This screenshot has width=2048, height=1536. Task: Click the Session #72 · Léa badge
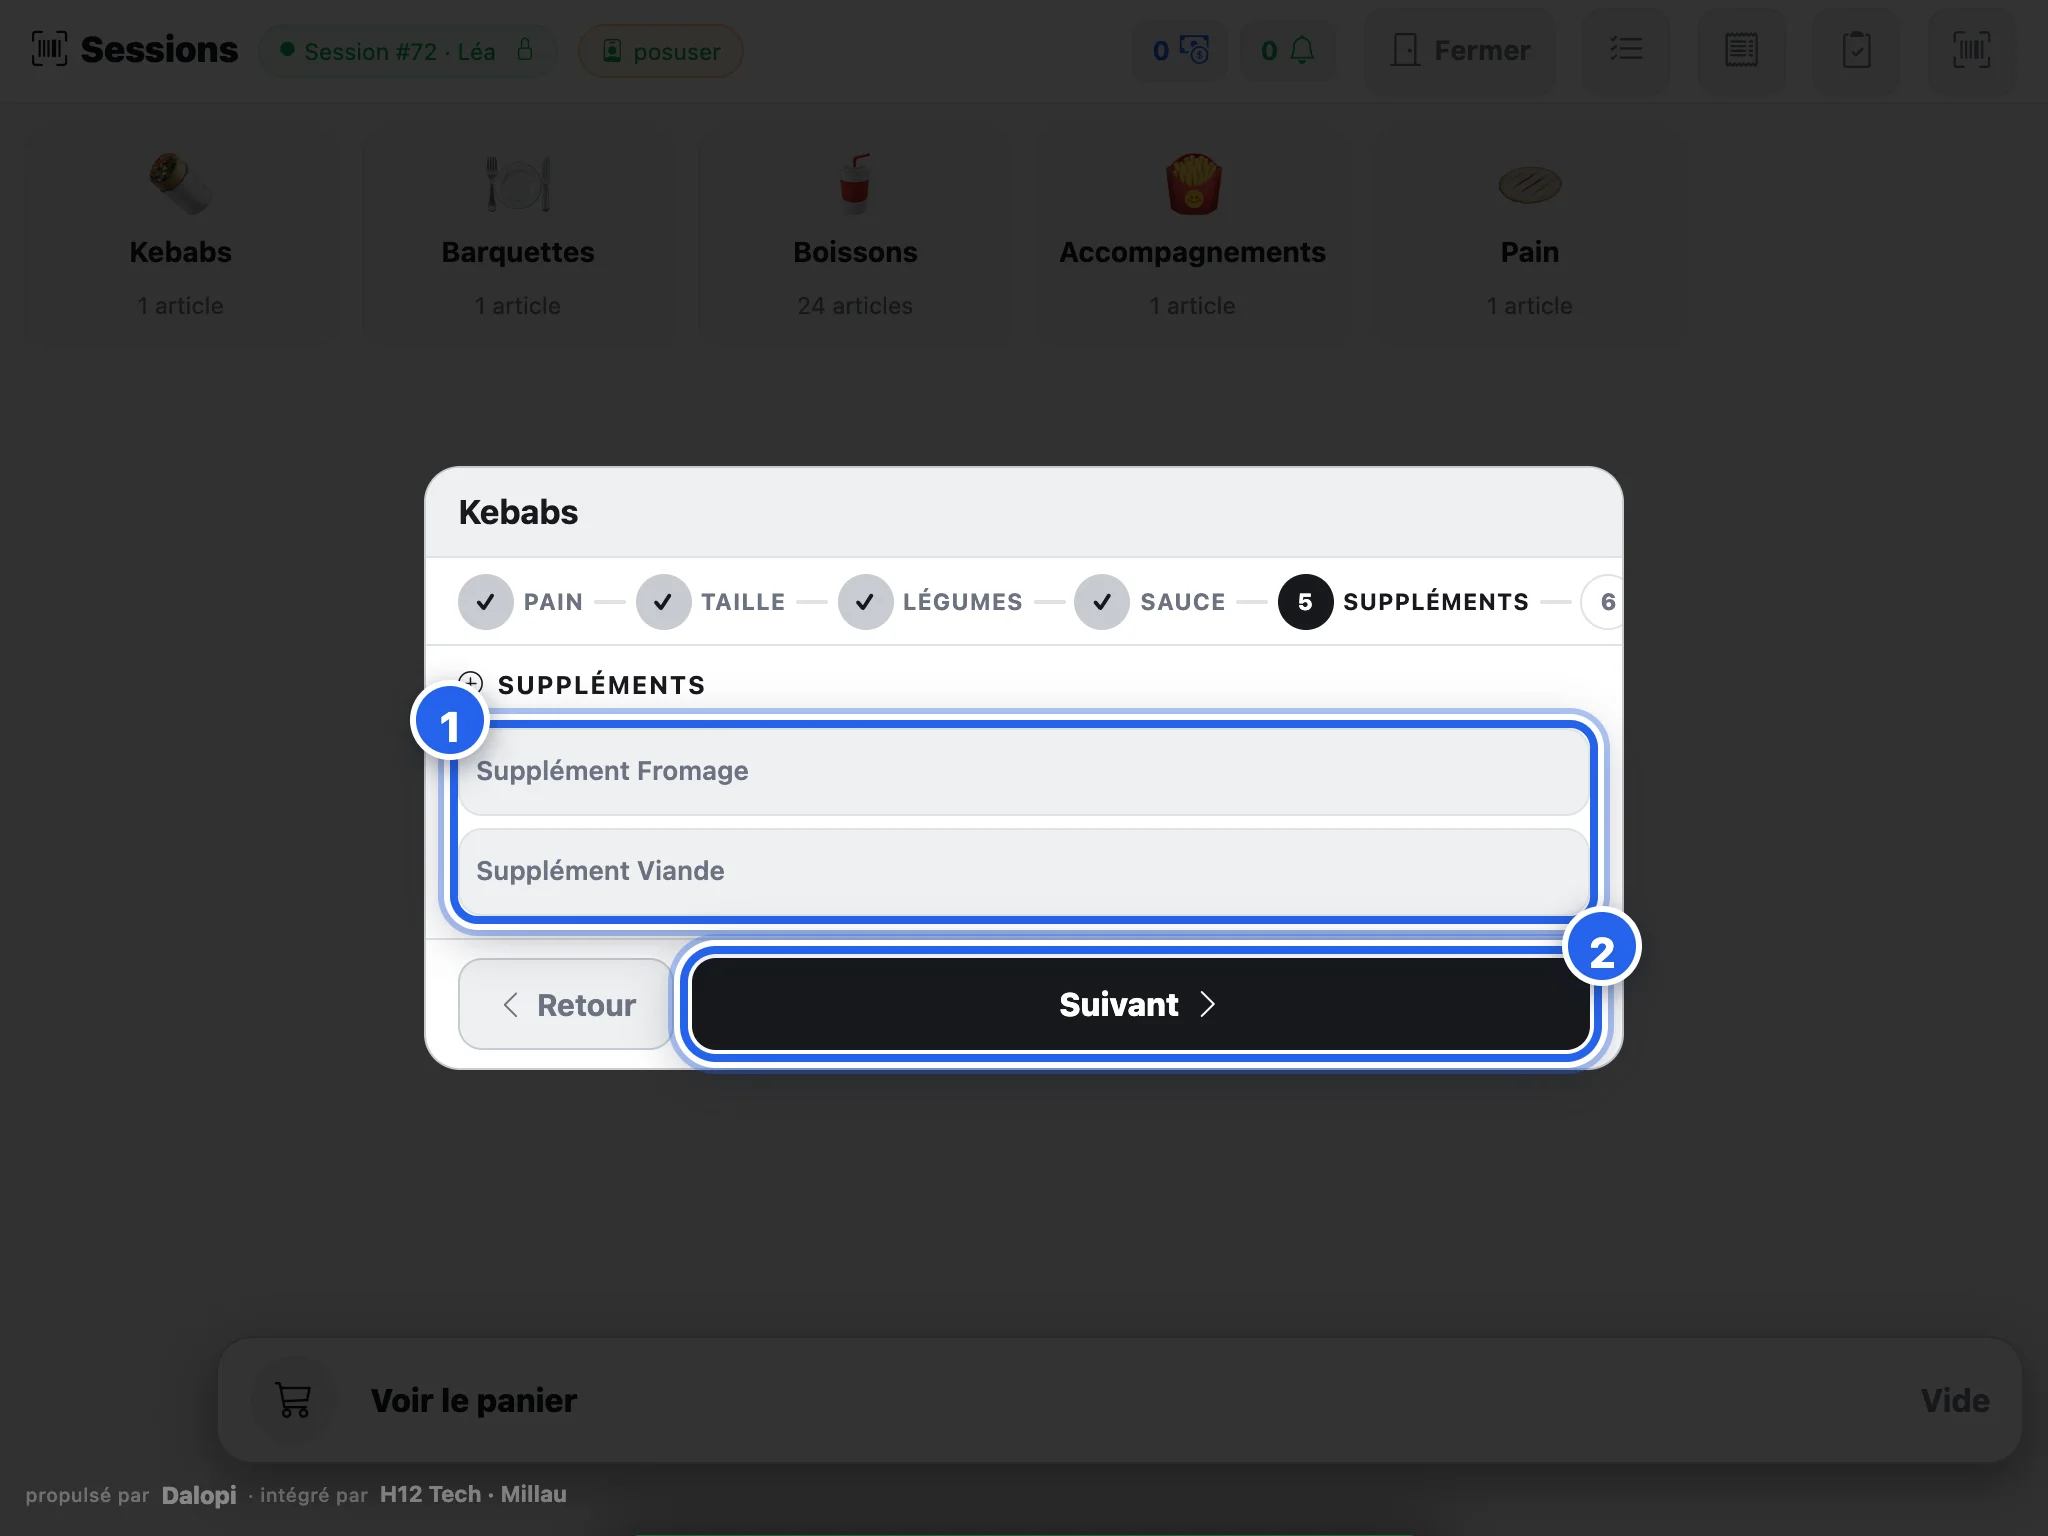tap(407, 51)
